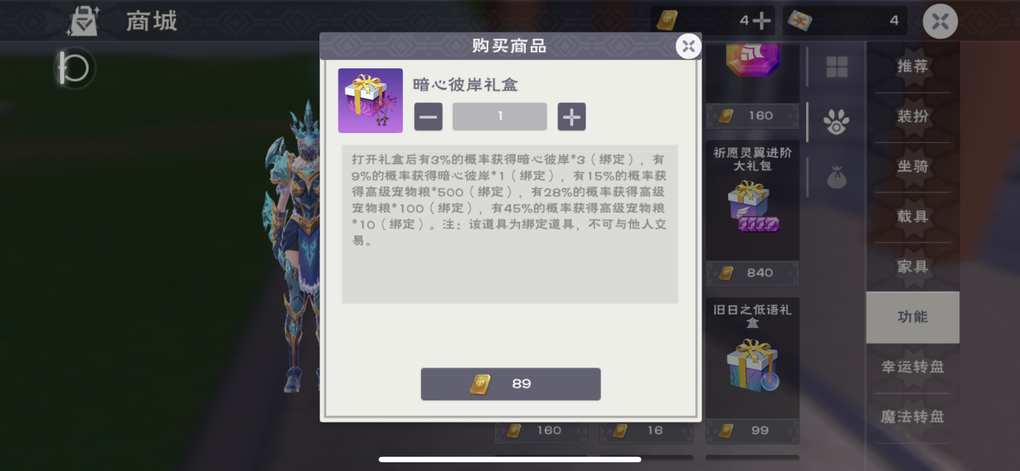Image resolution: width=1020 pixels, height=471 pixels.
Task: Select the 魔法转盘 tab
Action: [x=912, y=417]
